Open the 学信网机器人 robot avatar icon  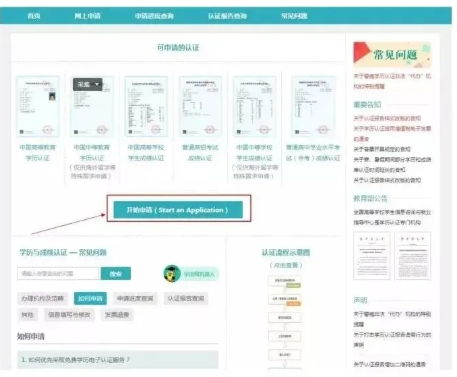172,274
